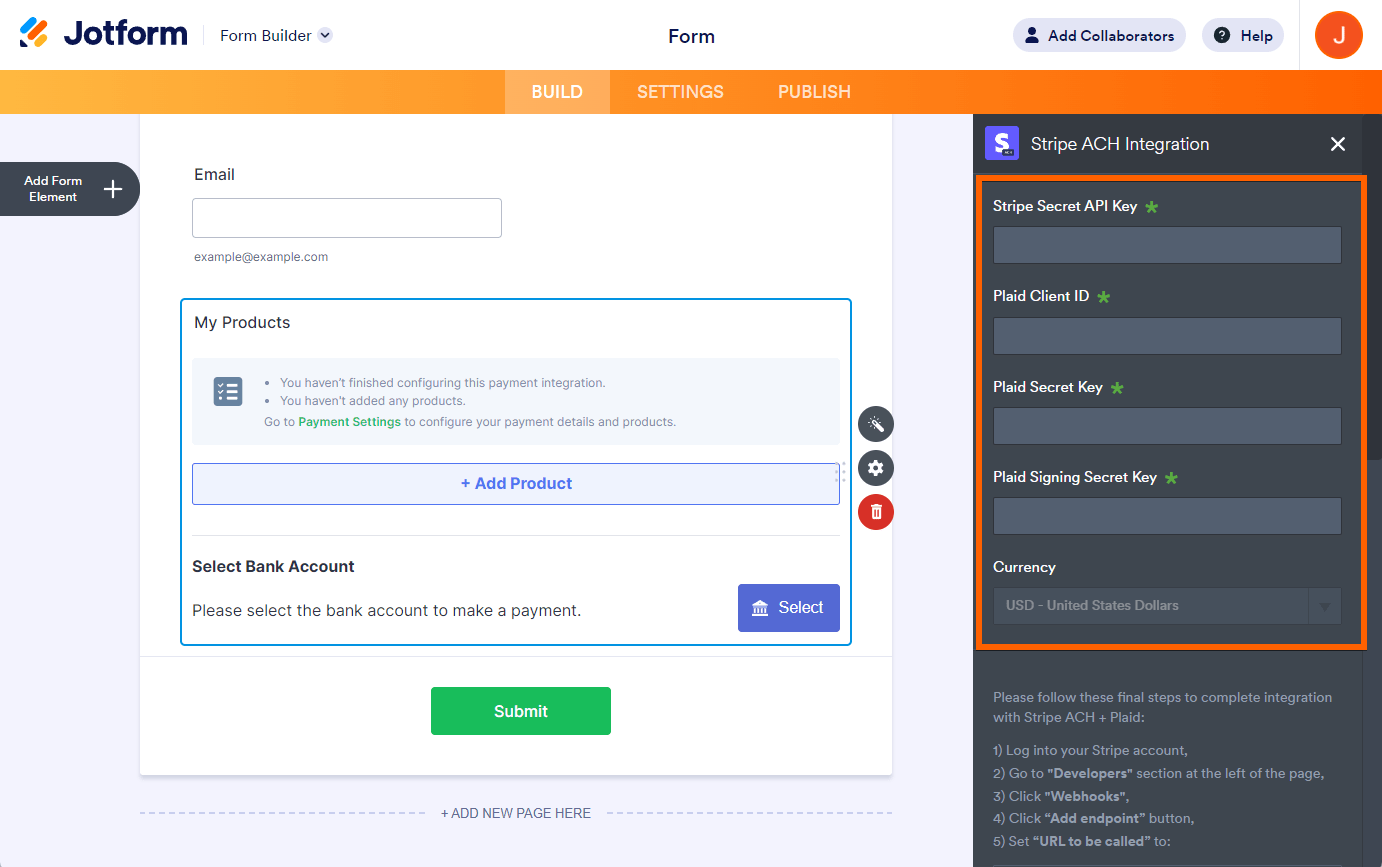
Task: Click the example@example.com hint text
Action: coord(261,257)
